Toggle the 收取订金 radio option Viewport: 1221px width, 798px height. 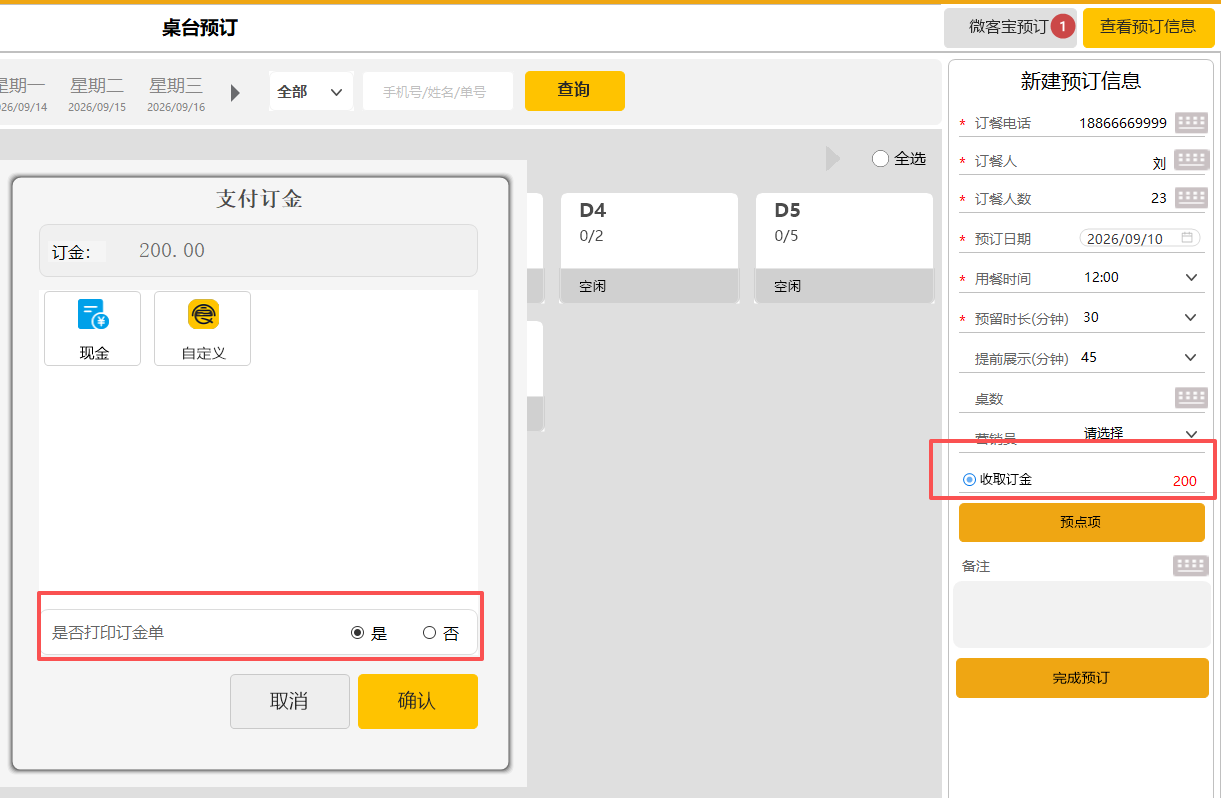(969, 480)
